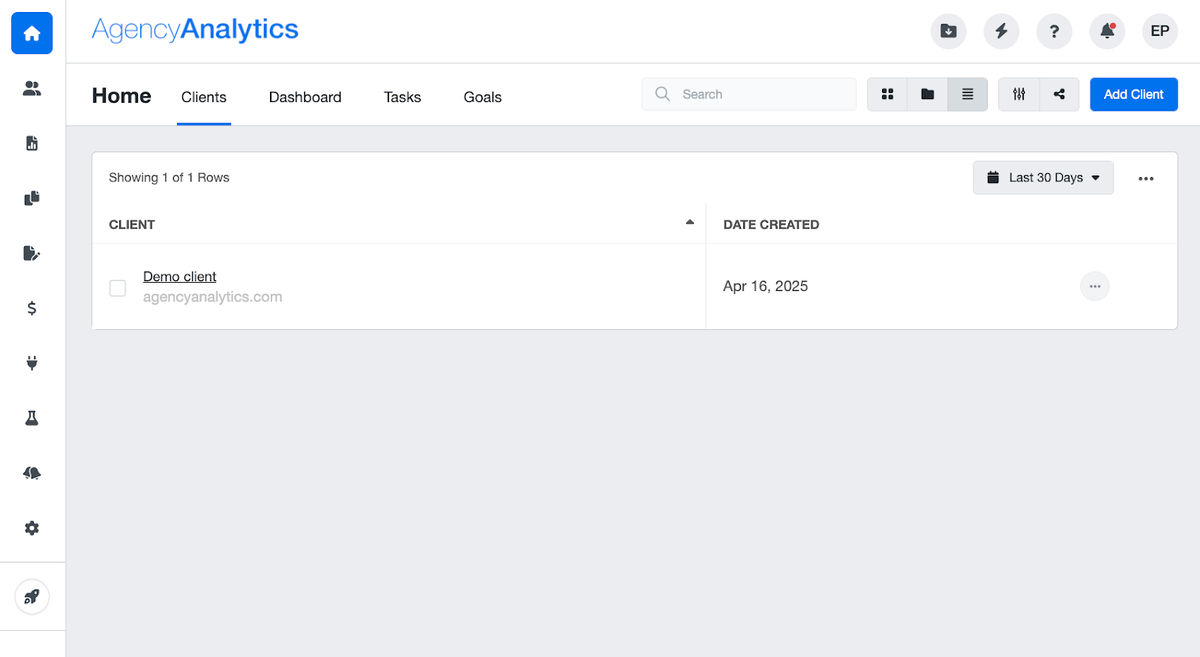Switch to the Dashboard tab

pyautogui.click(x=305, y=97)
